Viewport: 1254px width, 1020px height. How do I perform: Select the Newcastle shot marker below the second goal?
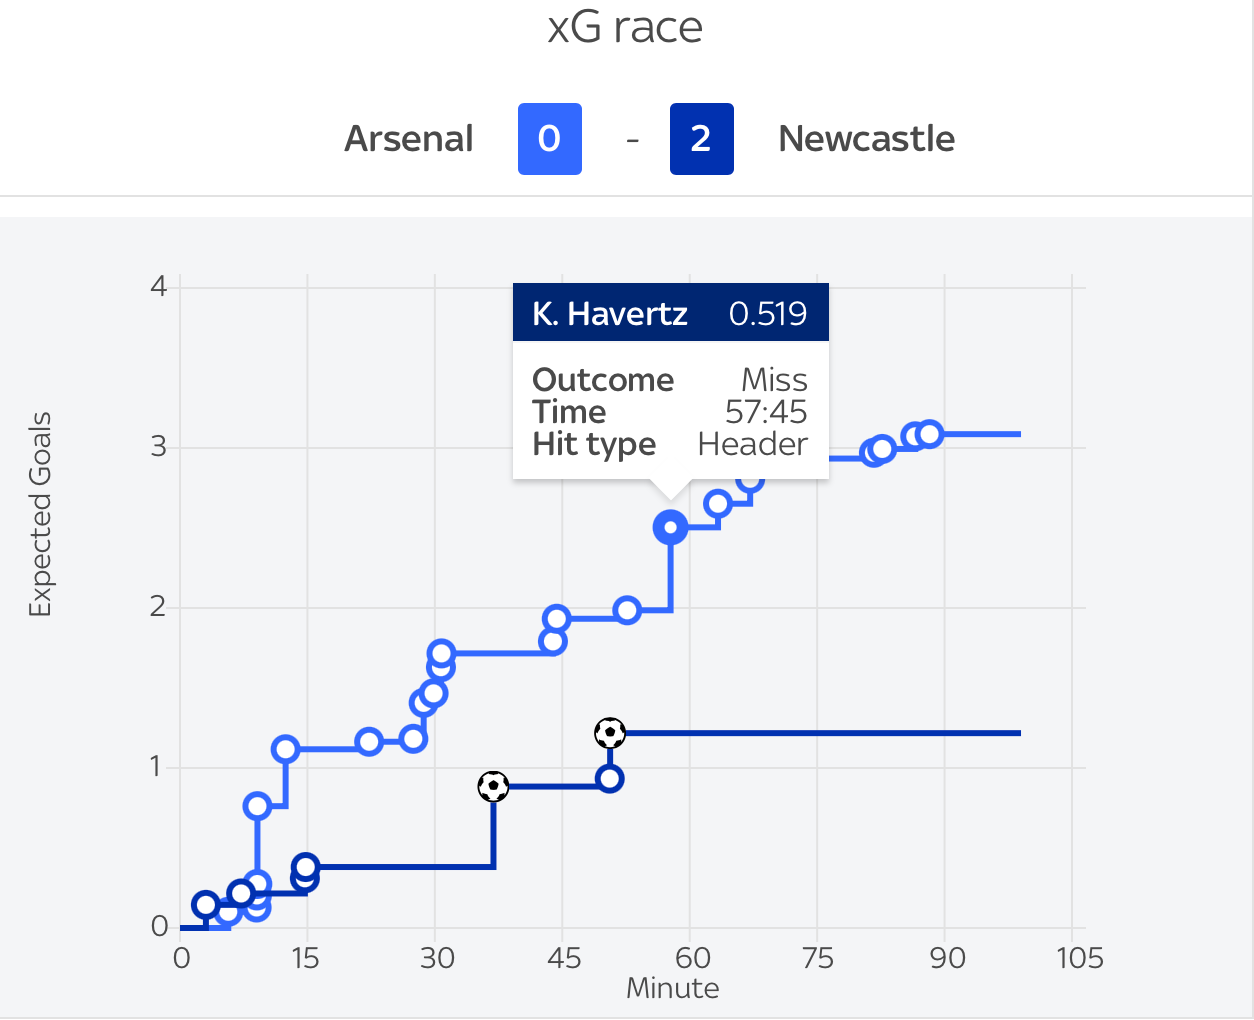pos(610,779)
